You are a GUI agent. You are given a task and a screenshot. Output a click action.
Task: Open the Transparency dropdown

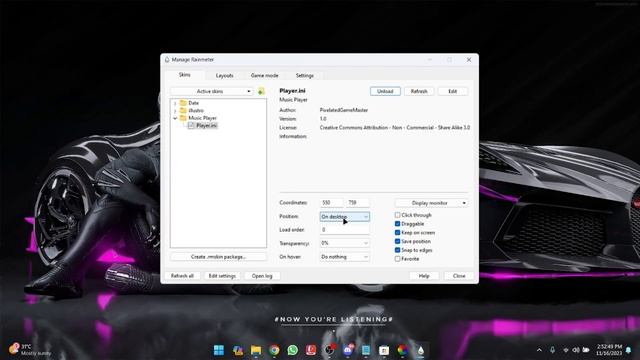pyautogui.click(x=344, y=243)
